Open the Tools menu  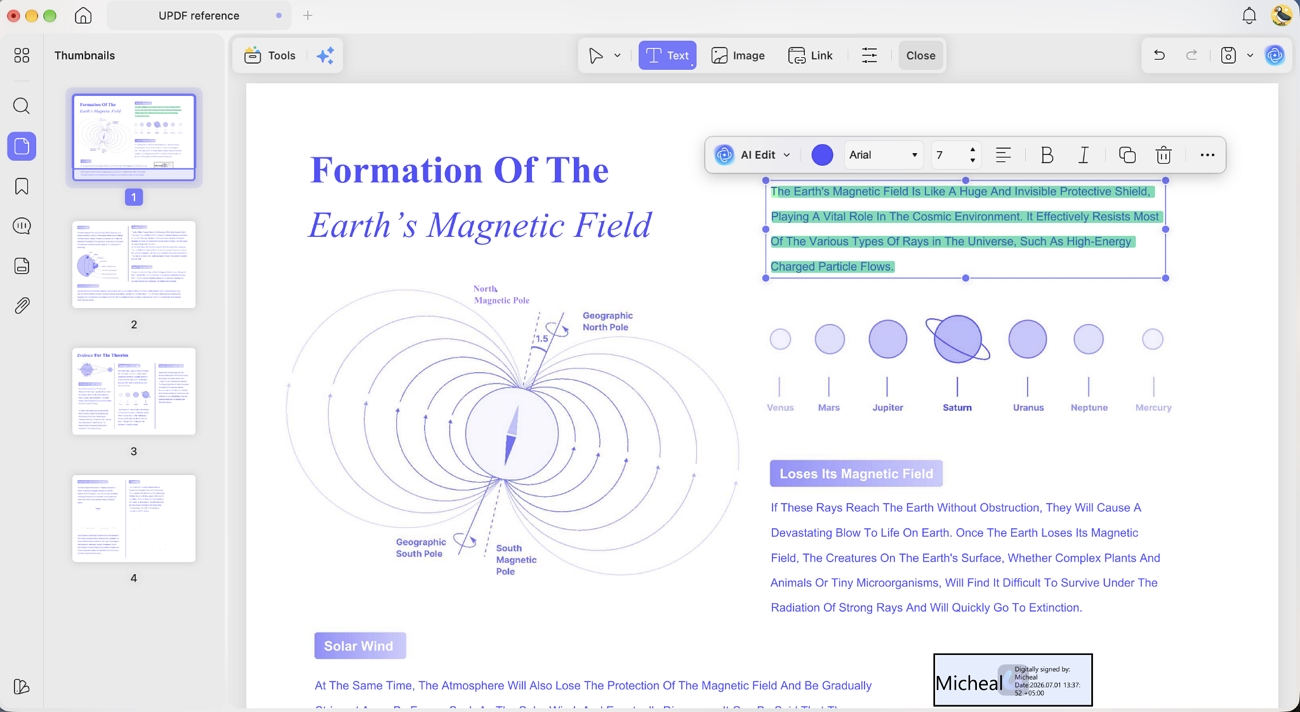270,56
